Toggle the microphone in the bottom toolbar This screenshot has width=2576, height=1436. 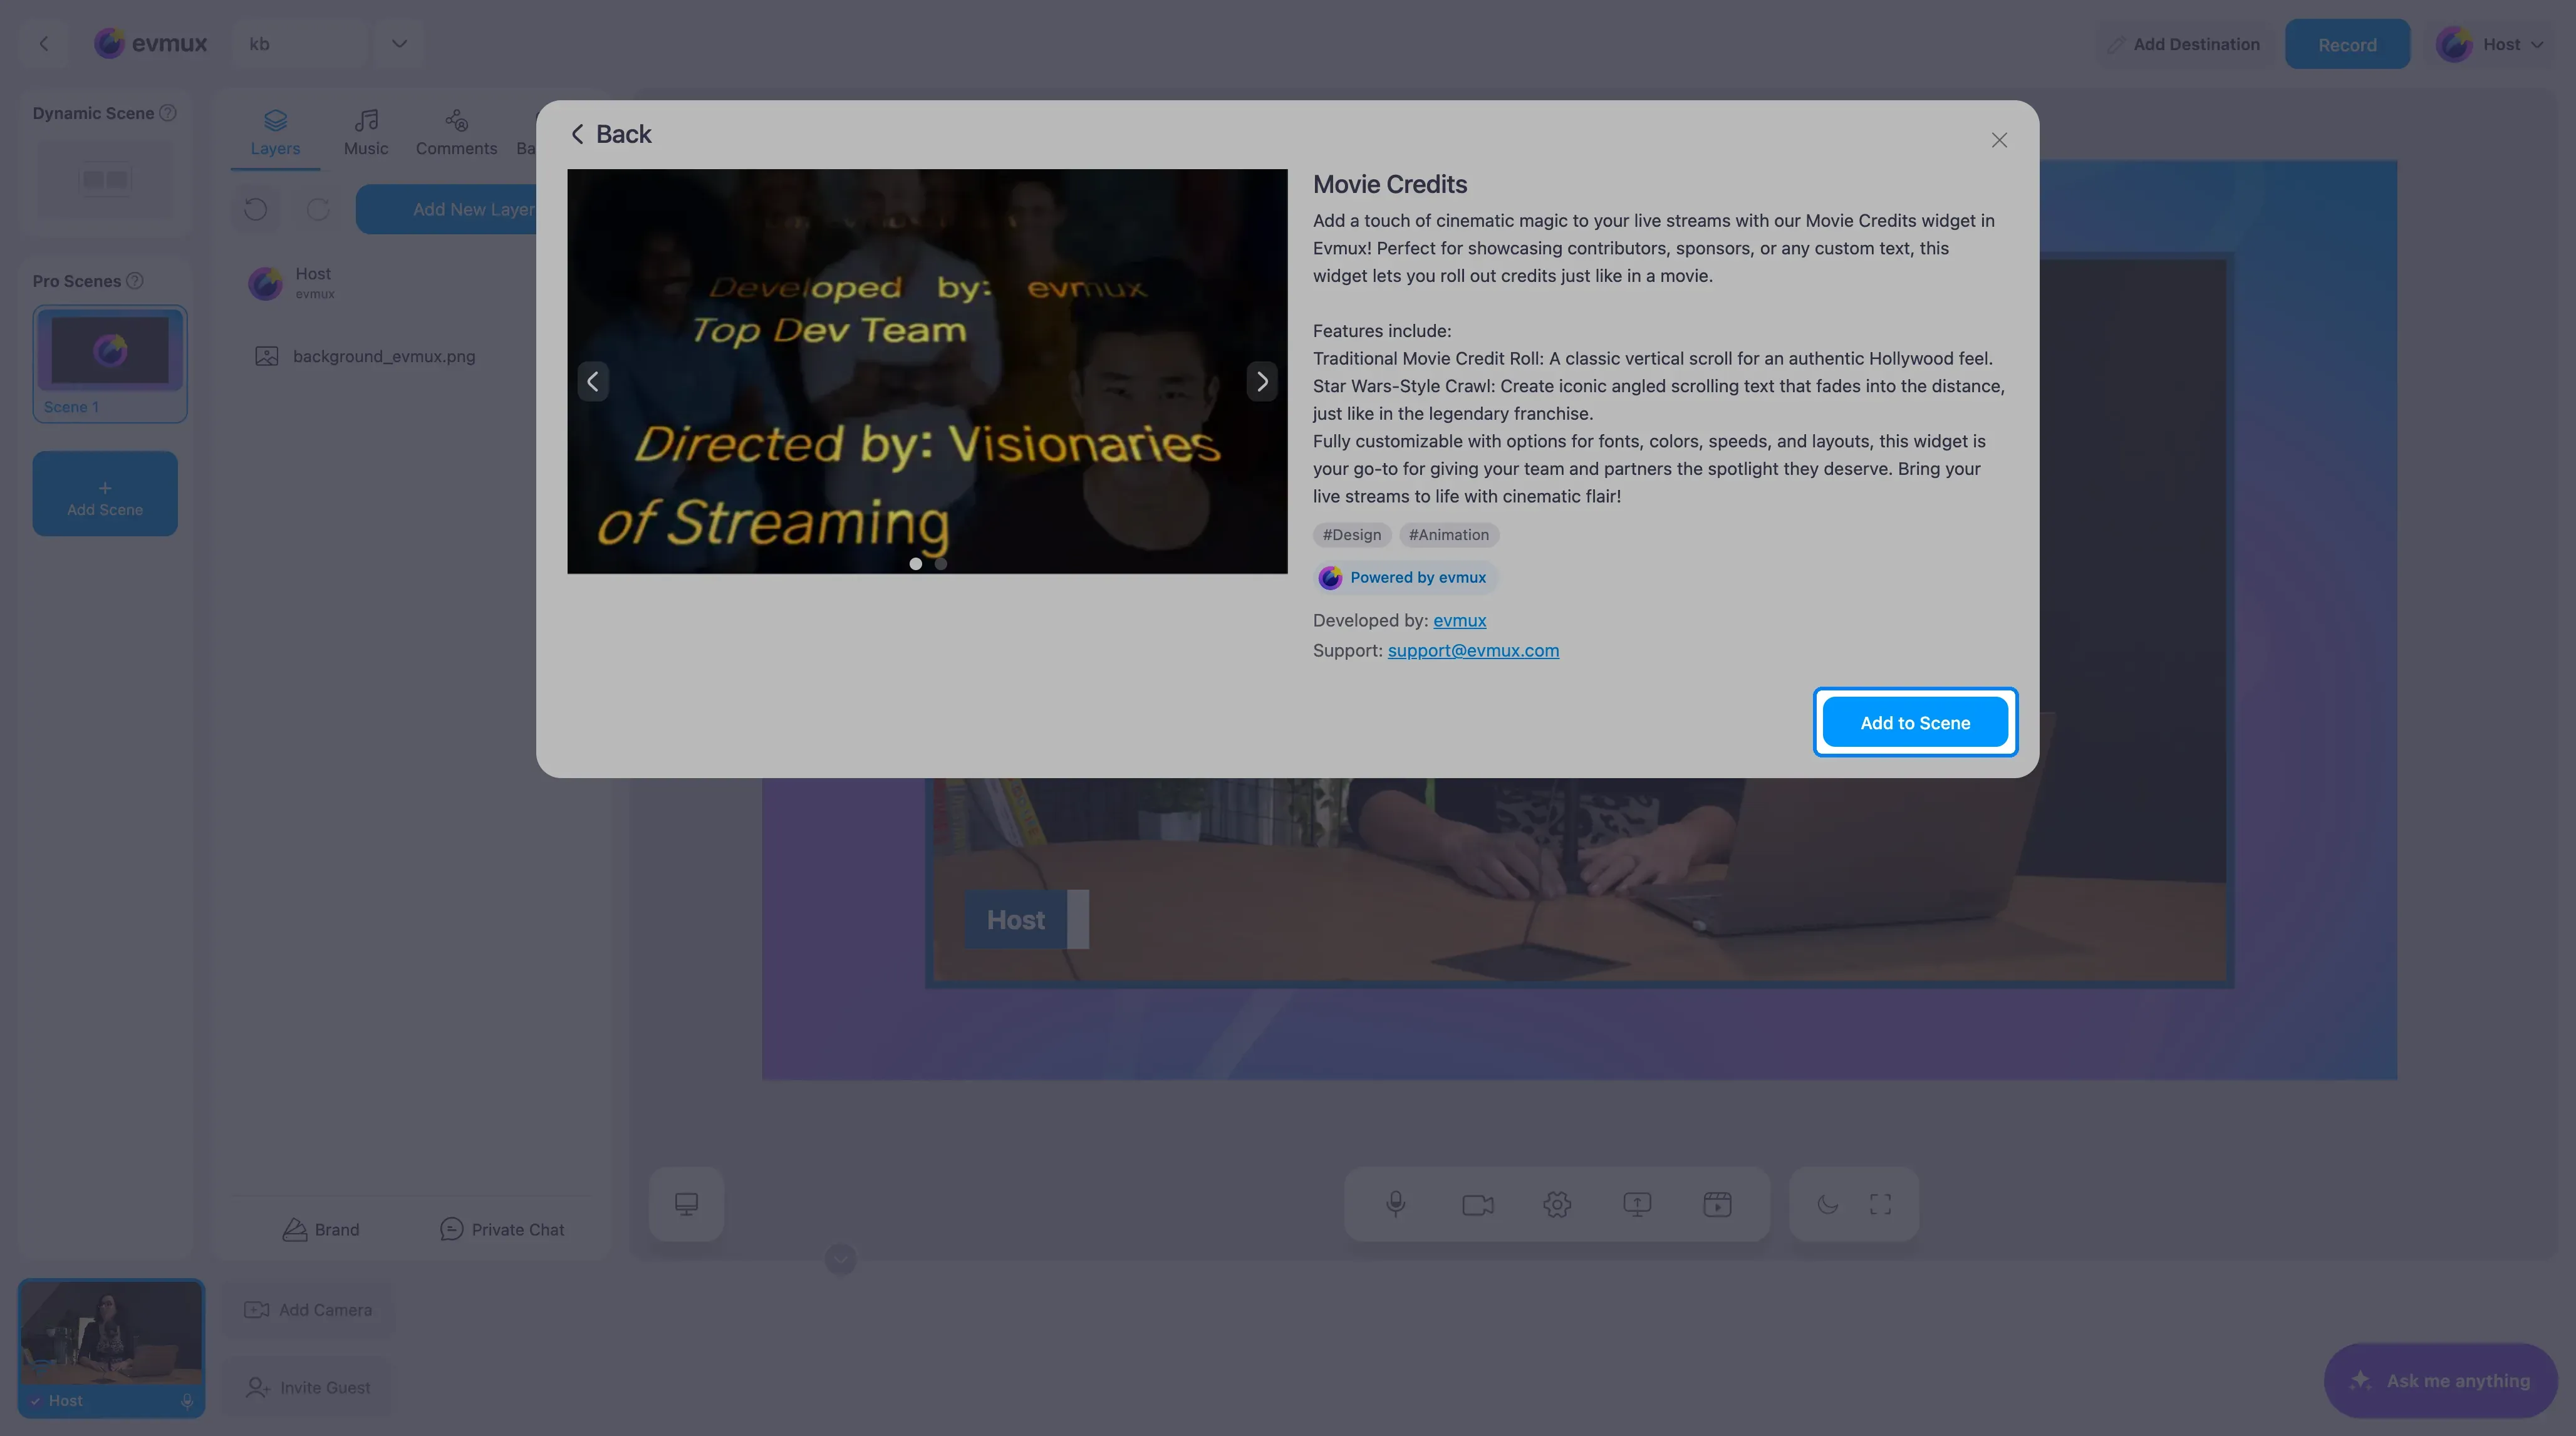coord(1396,1204)
